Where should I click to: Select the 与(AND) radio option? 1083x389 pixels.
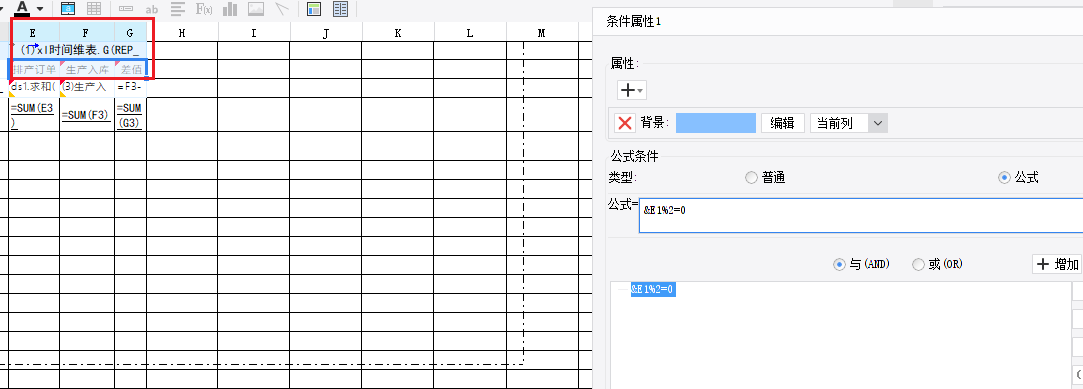pos(839,264)
